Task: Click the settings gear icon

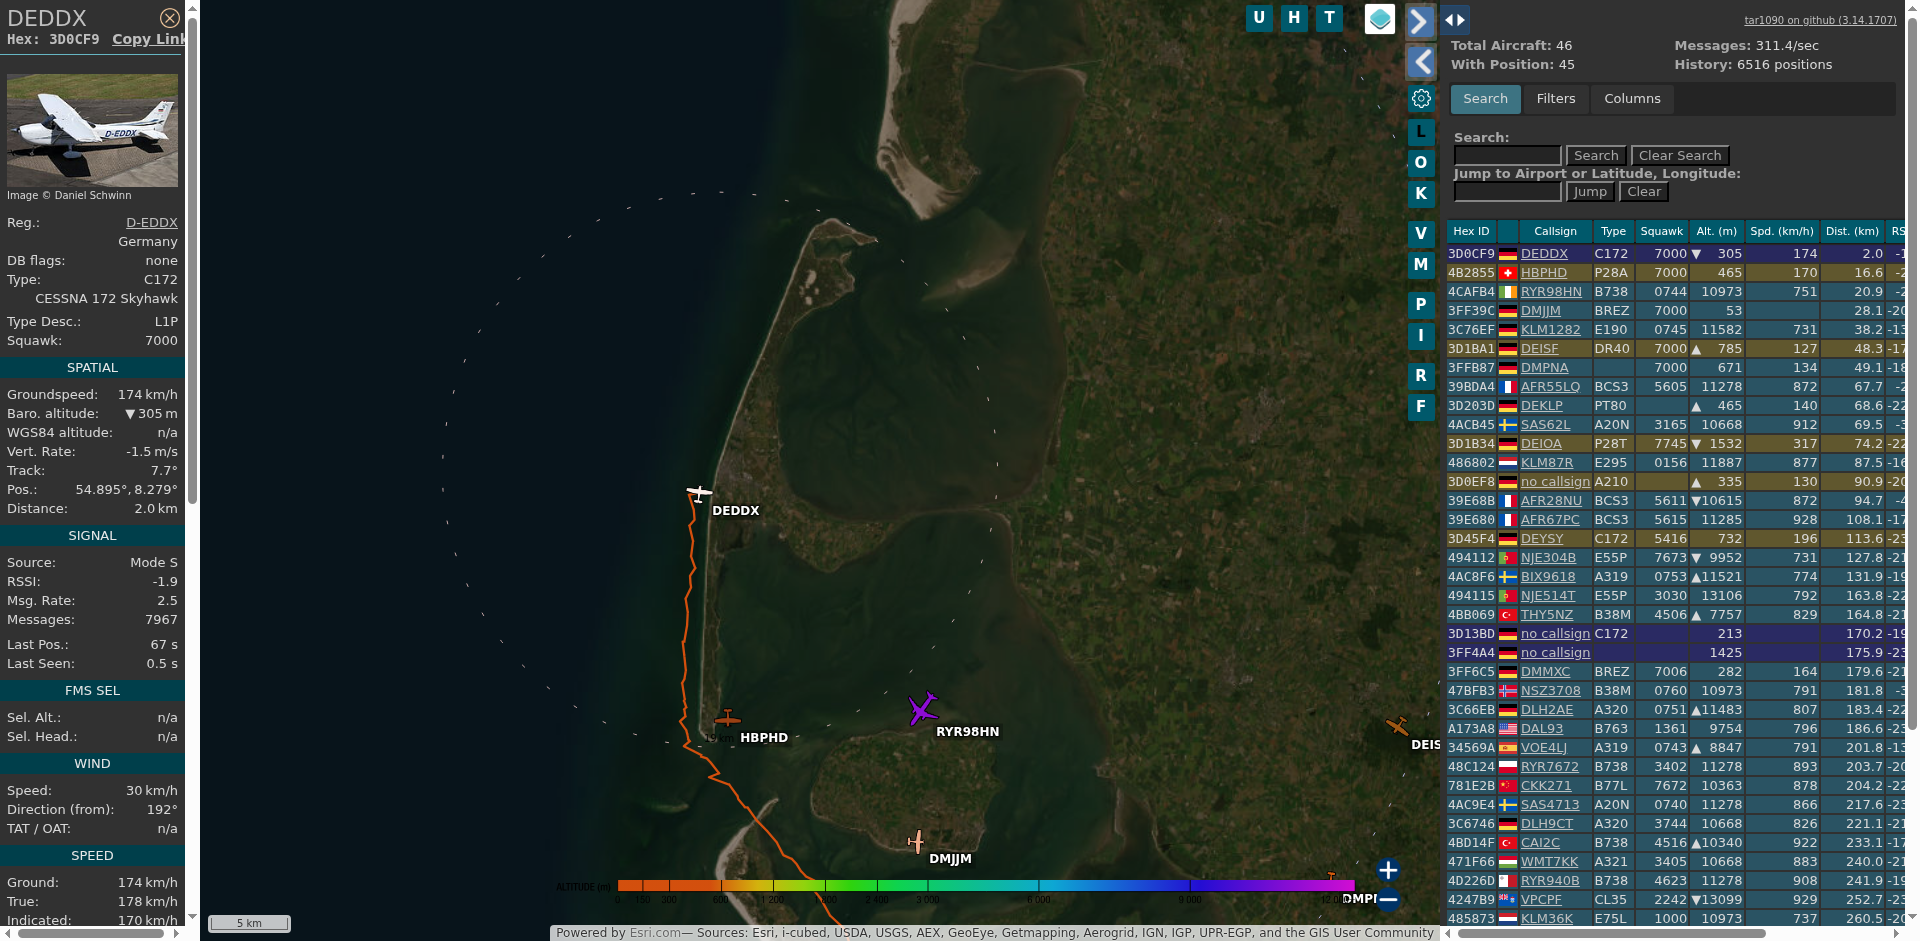Action: pos(1421,98)
